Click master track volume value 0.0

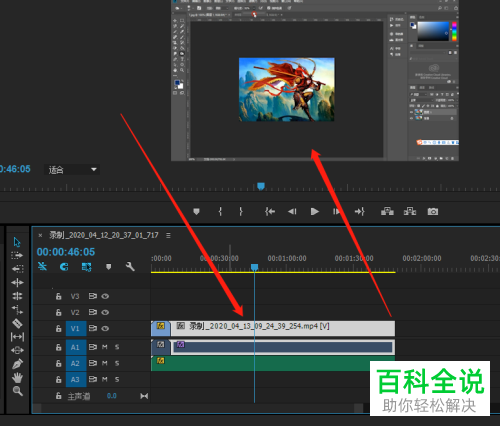pos(112,396)
